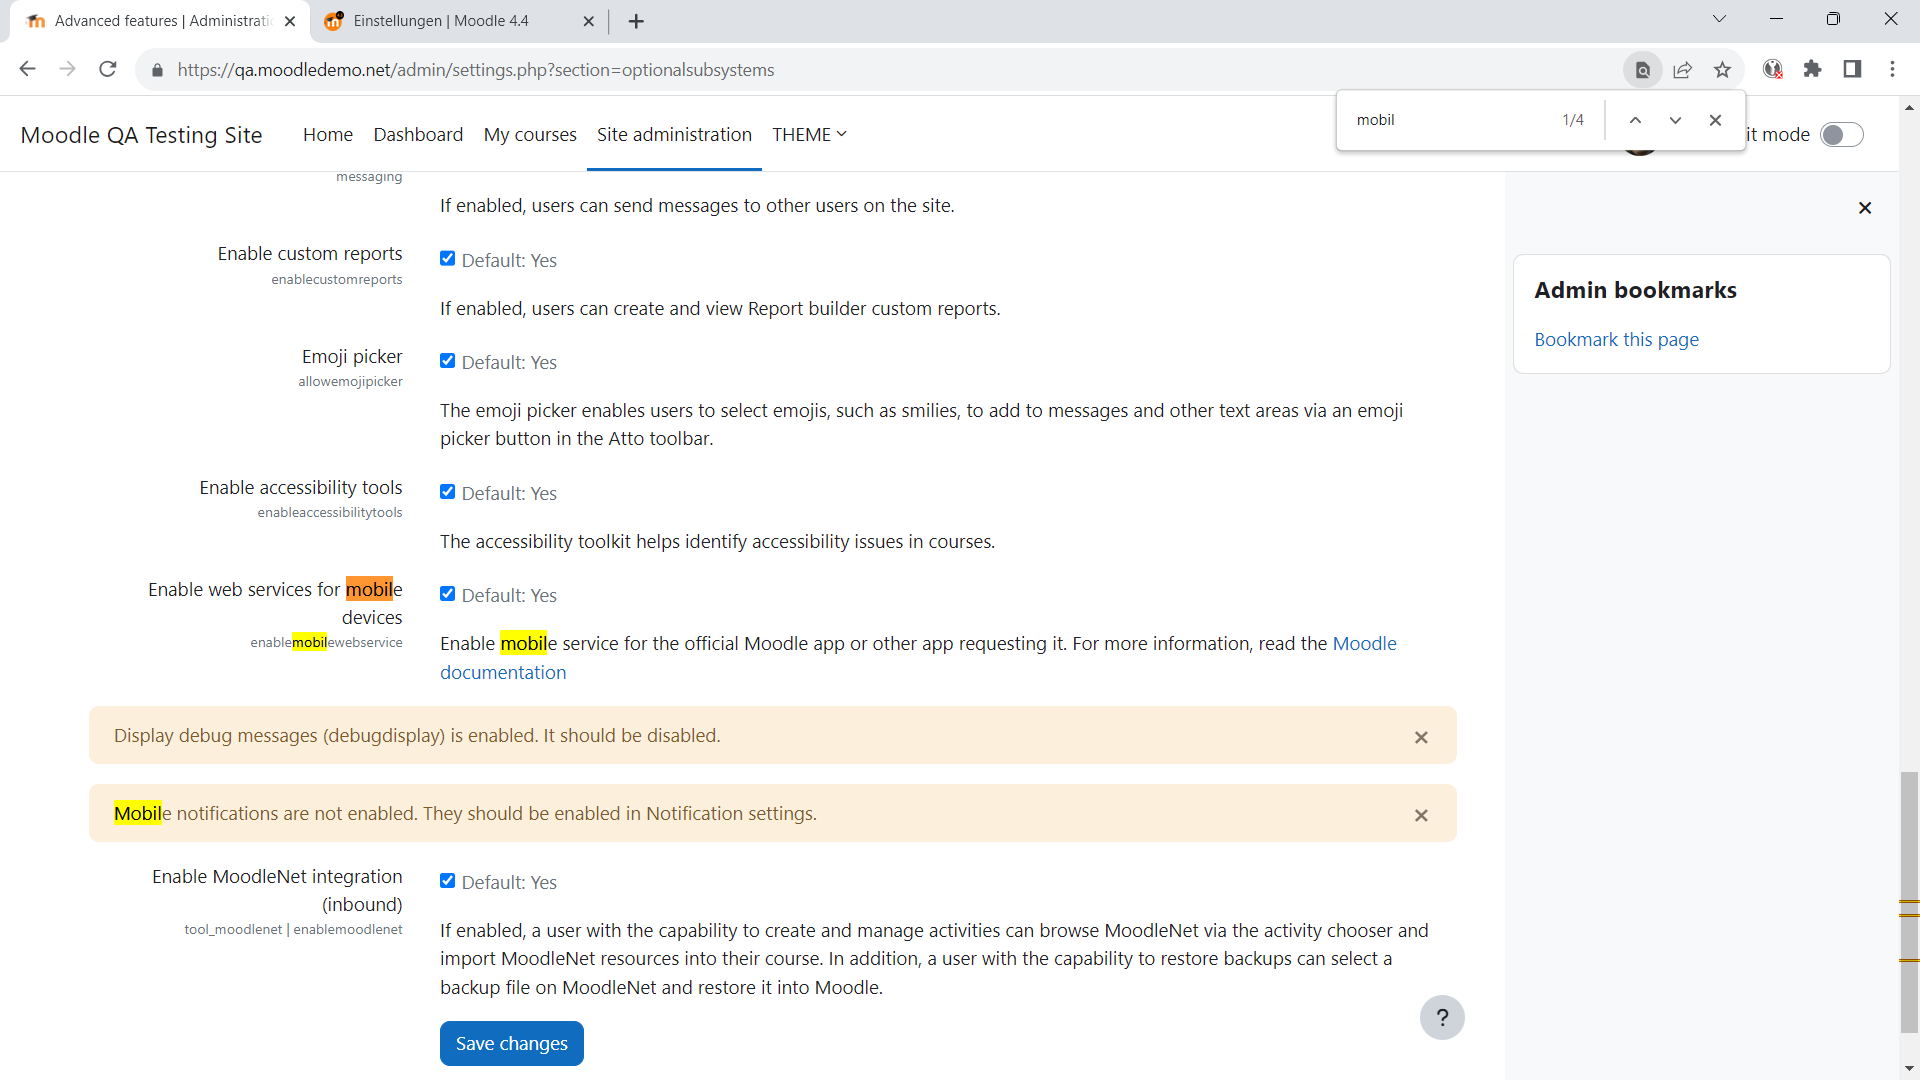Open the Chrome three-dot menu

click(x=1892, y=69)
